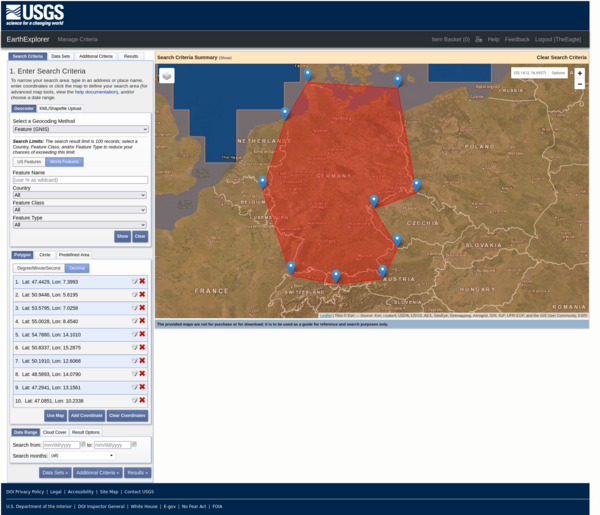600x515 pixels.
Task: Open the map layers control icon
Action: (x=167, y=76)
